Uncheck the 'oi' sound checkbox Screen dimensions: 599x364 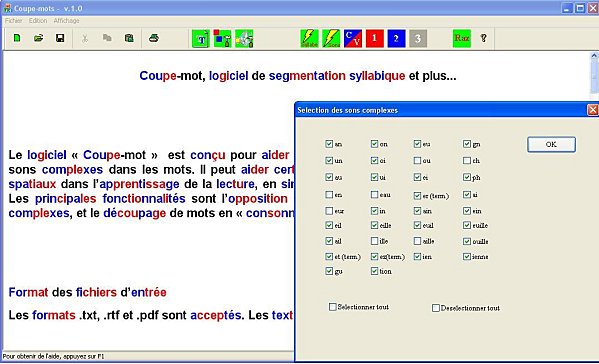pyautogui.click(x=374, y=161)
